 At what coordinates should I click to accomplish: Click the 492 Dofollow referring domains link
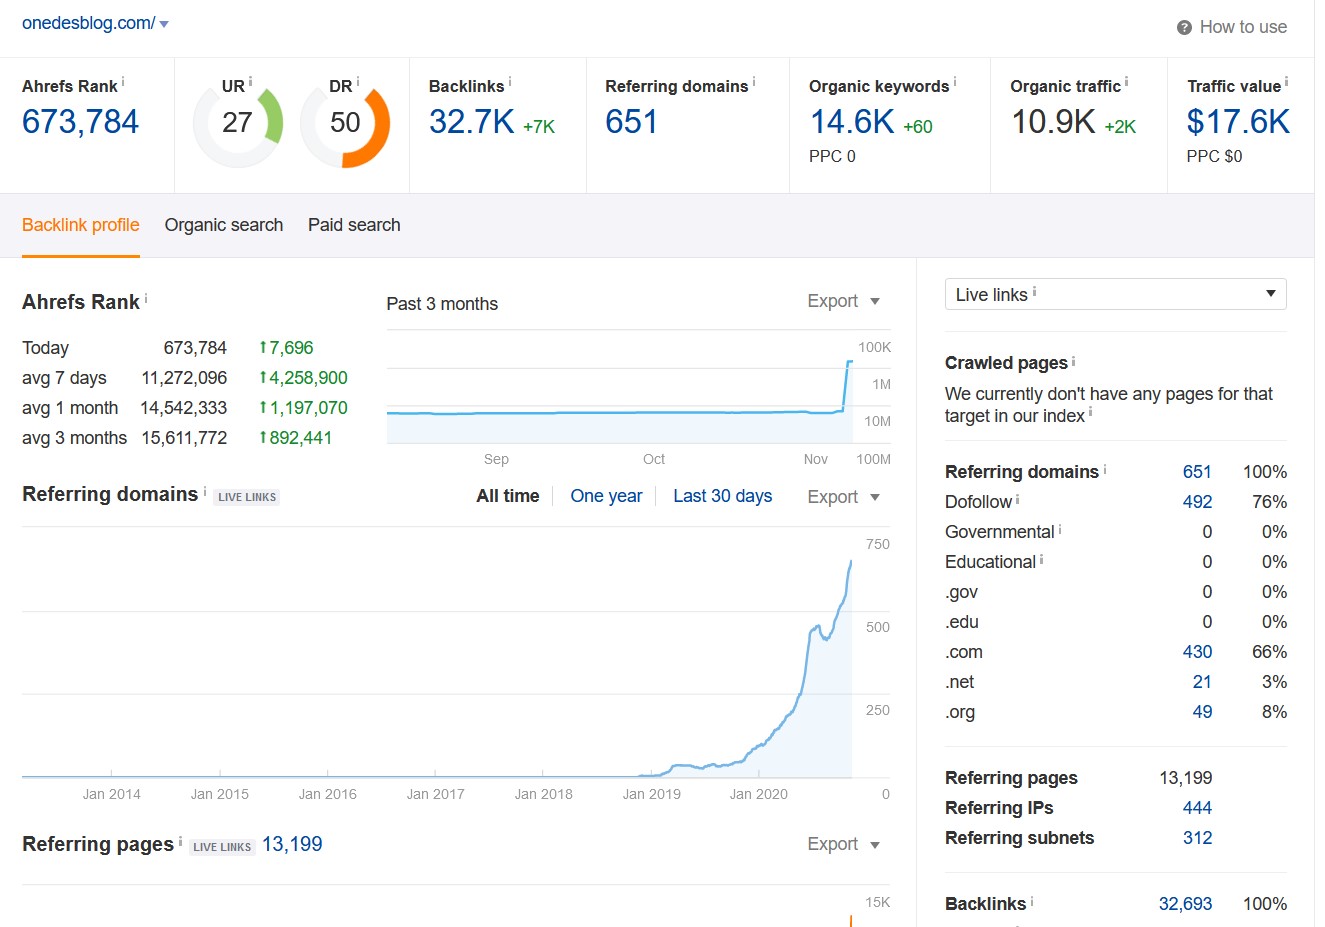[x=1197, y=502]
